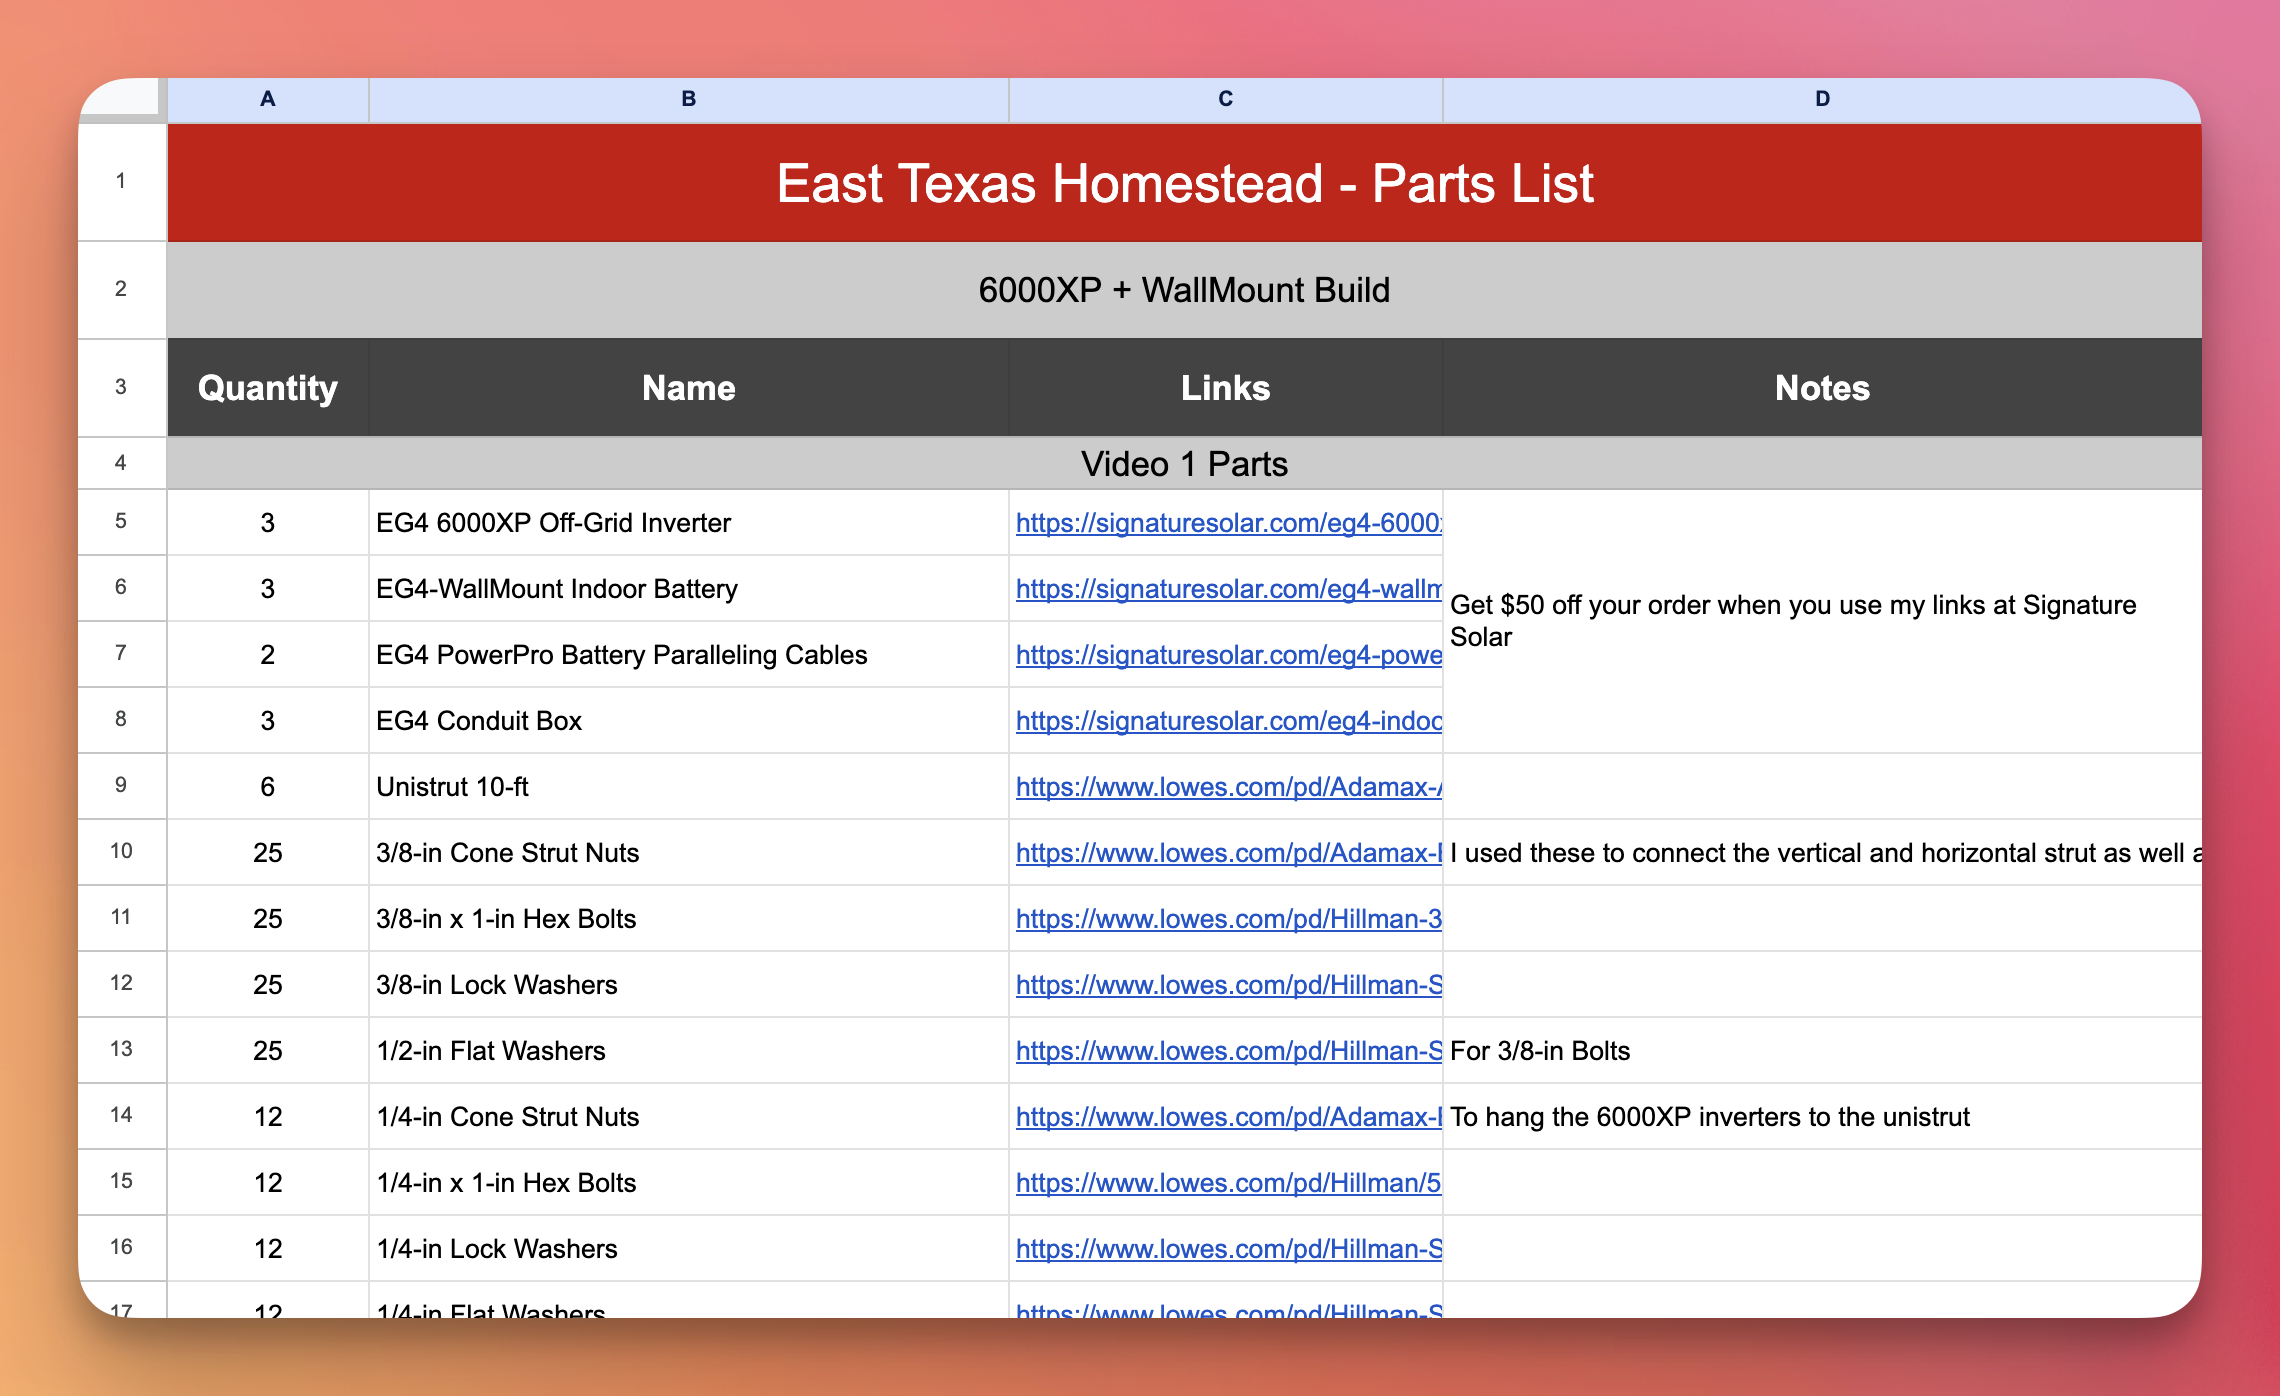Select the 1/4-in Lock Washers cell

689,1249
